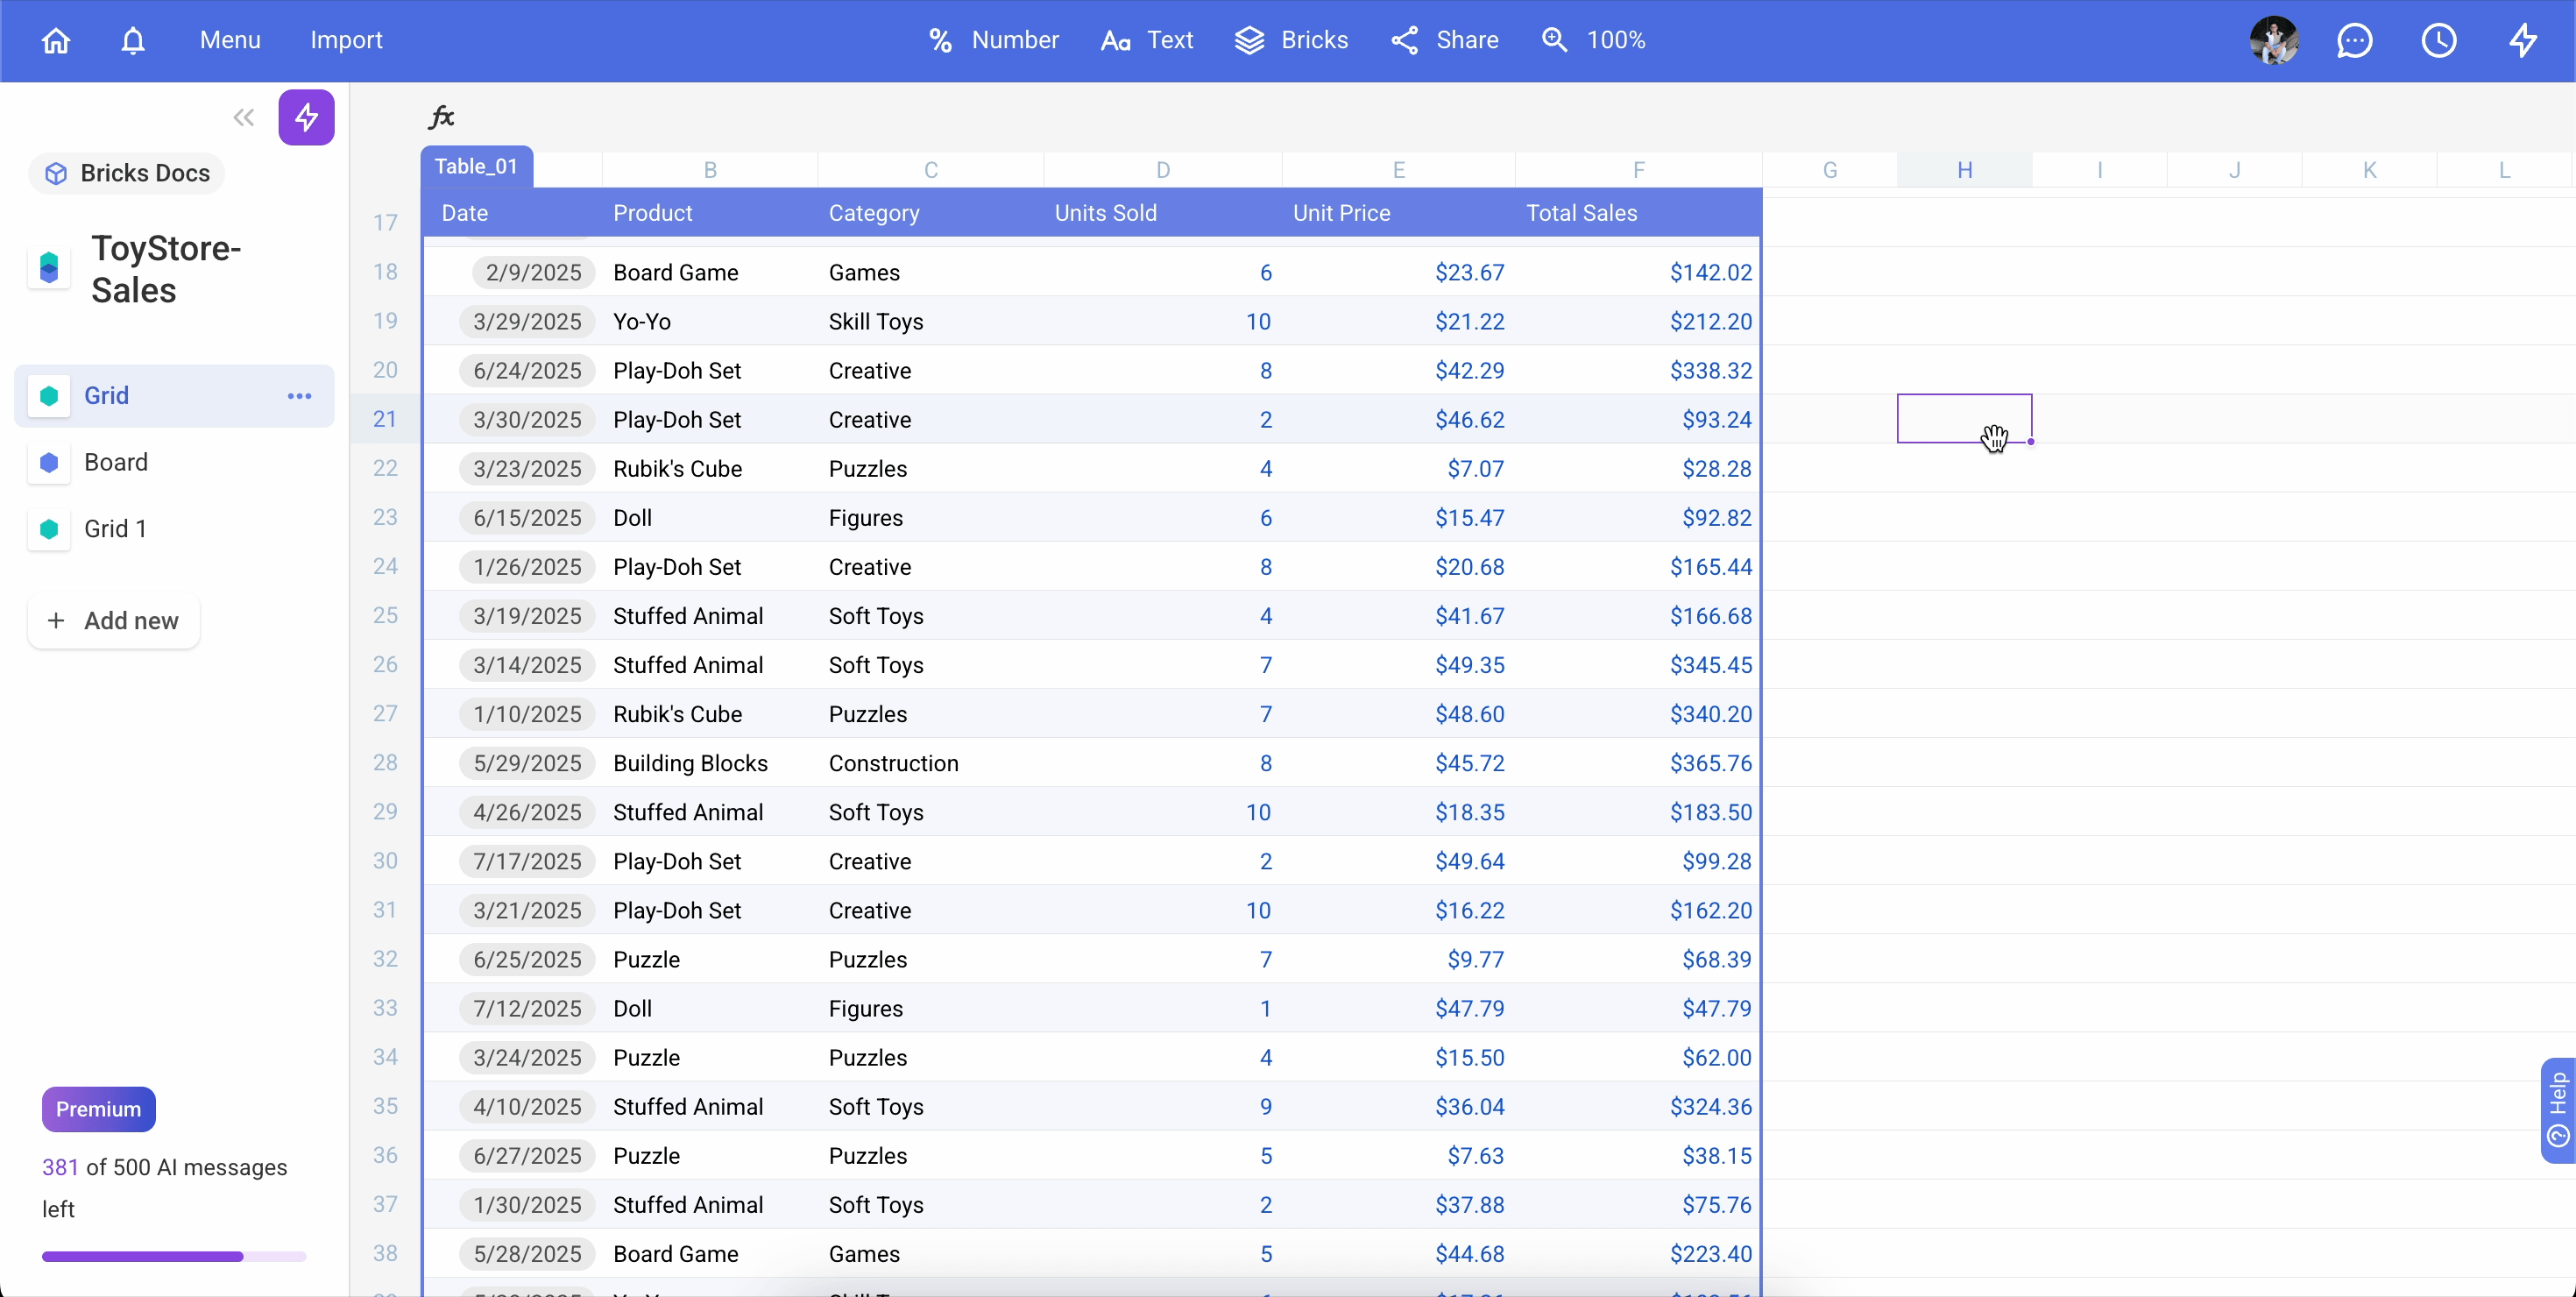Open the Menu item
This screenshot has height=1297, width=2576.
coord(230,40)
